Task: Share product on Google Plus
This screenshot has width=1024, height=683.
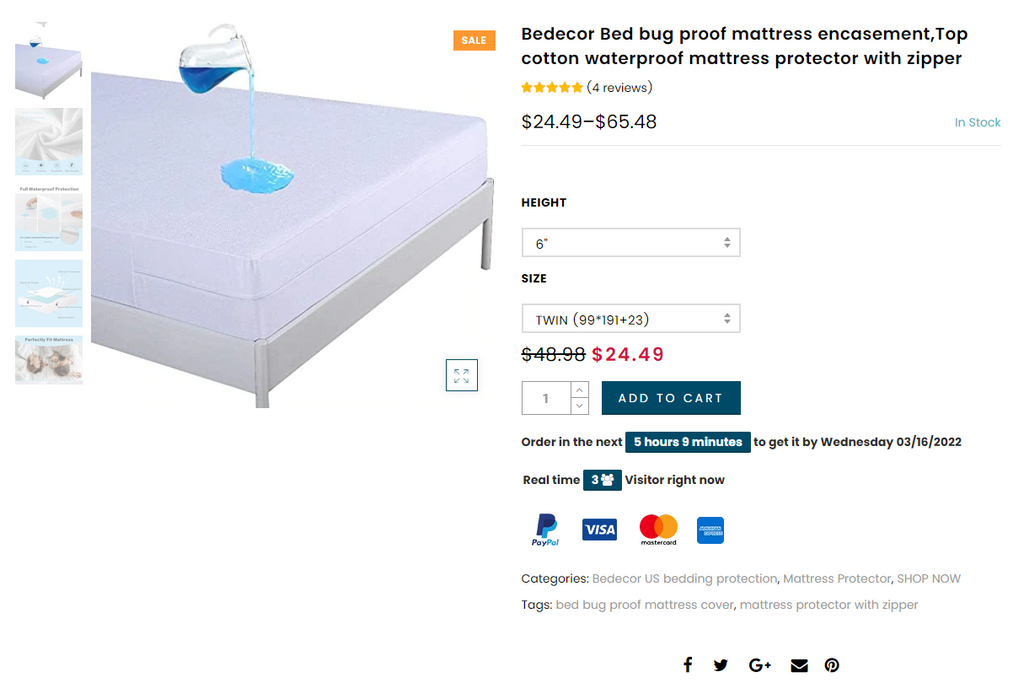Action: tap(760, 665)
